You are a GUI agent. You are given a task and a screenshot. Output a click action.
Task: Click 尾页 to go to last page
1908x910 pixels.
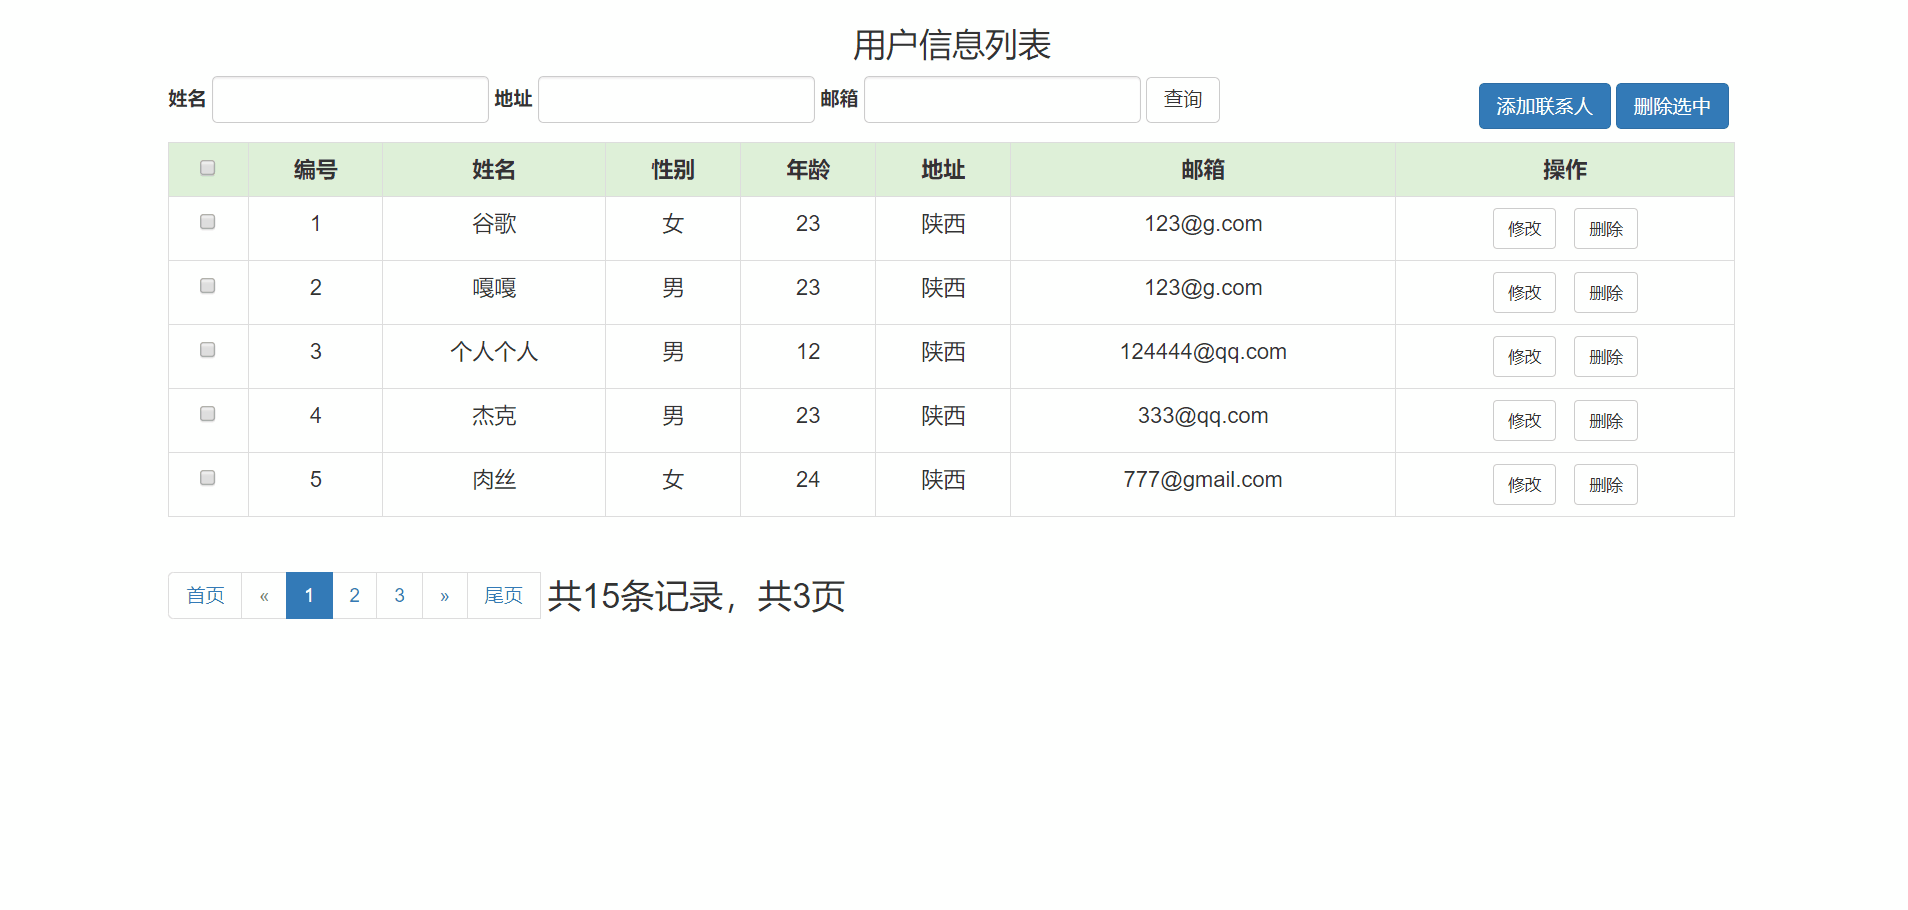[x=503, y=595]
